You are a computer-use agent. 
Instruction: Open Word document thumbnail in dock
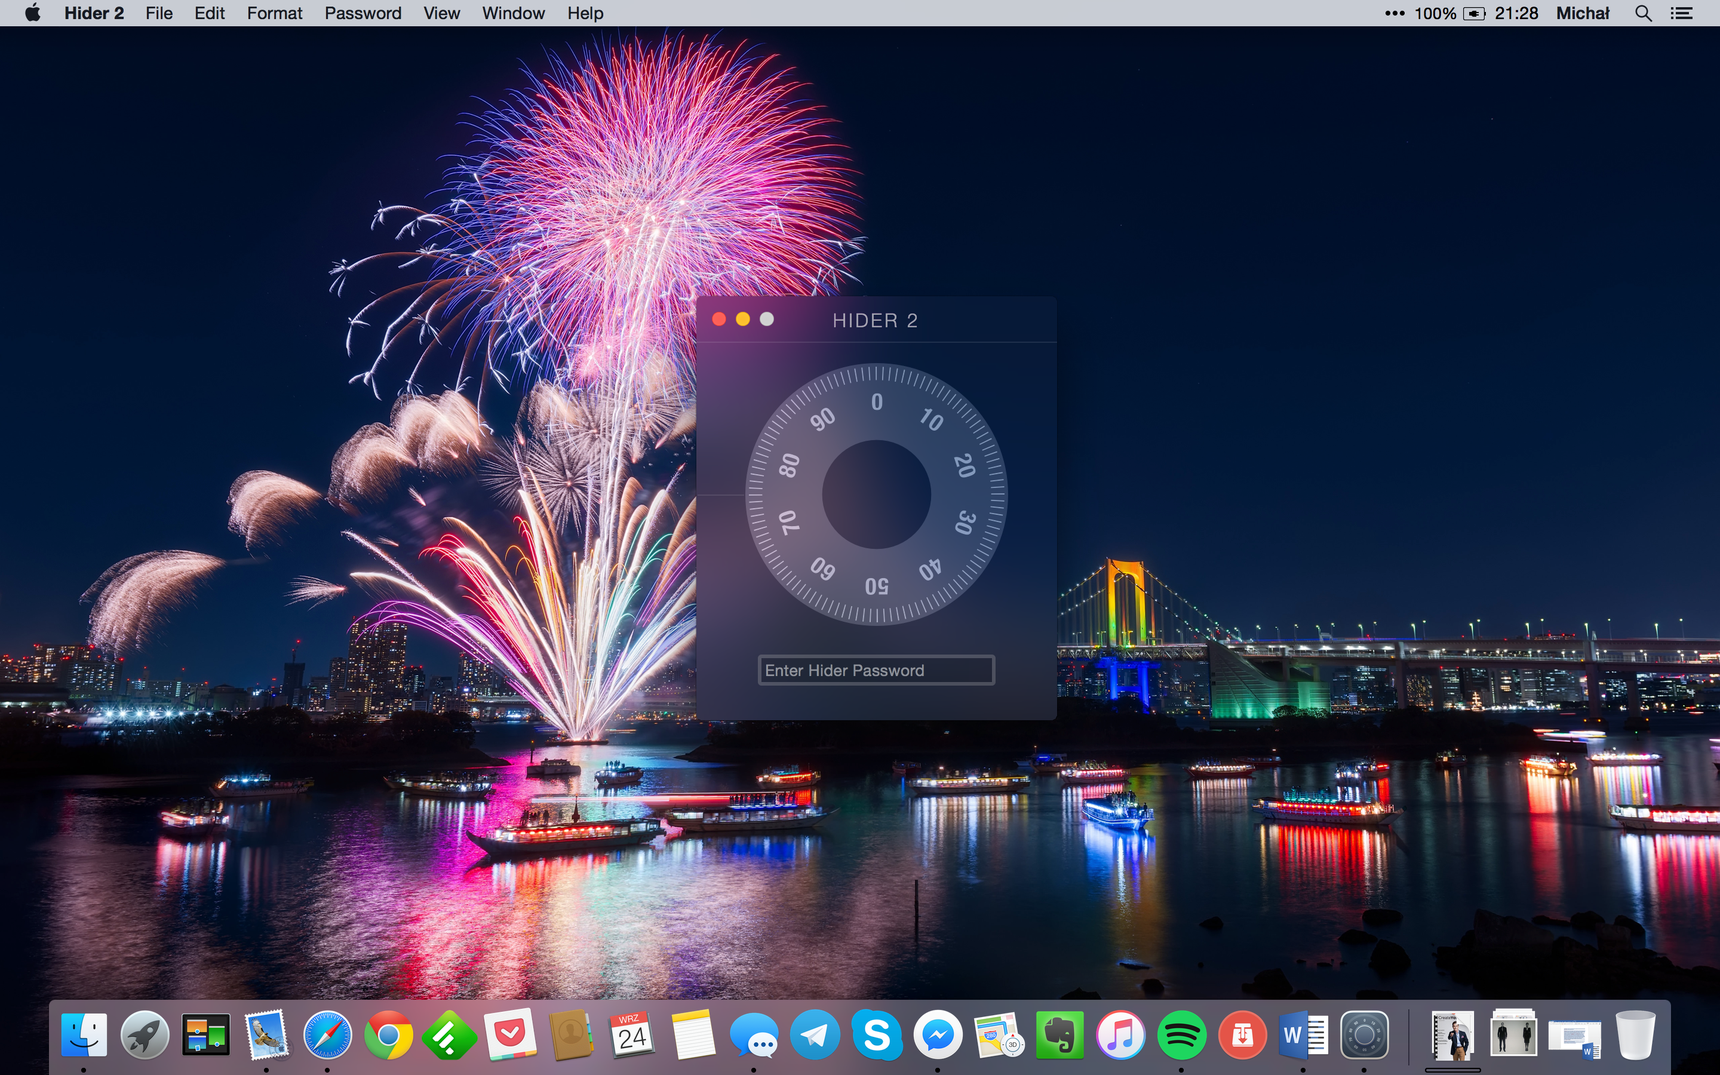(1574, 1038)
